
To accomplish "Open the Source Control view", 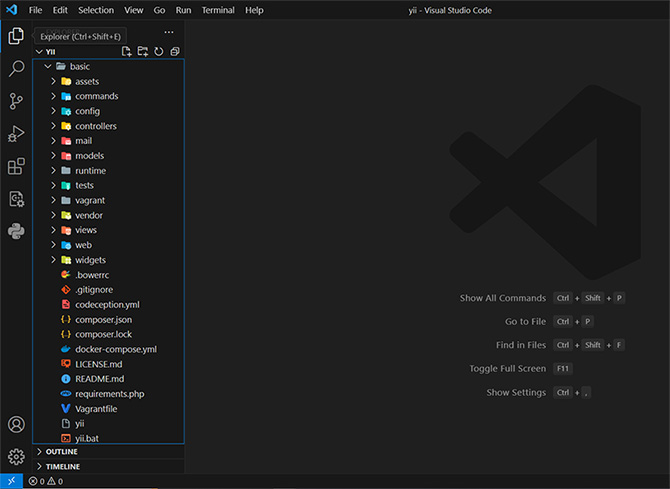I will point(16,101).
